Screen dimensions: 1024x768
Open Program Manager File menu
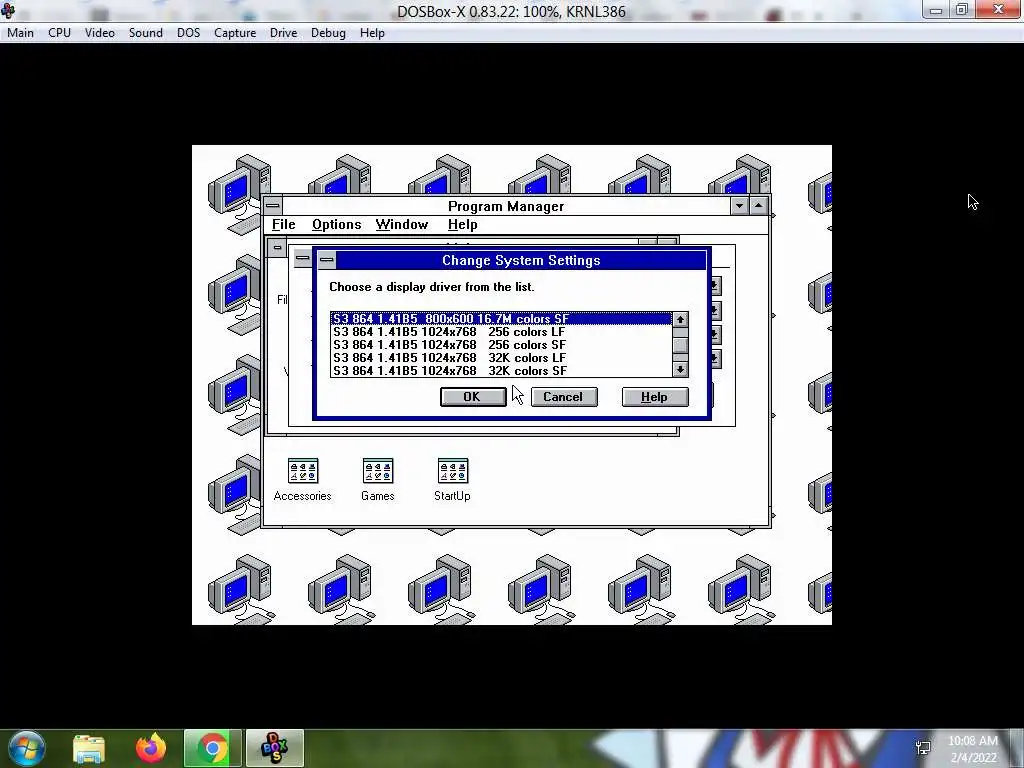[x=283, y=225]
